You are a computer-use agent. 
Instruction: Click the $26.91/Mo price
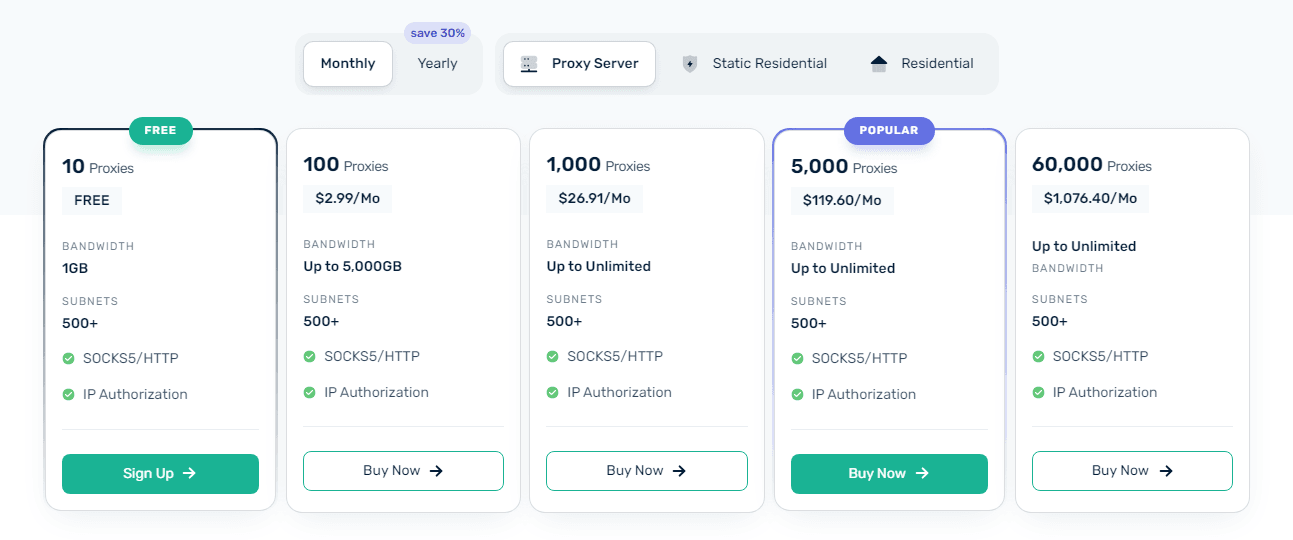pos(594,199)
